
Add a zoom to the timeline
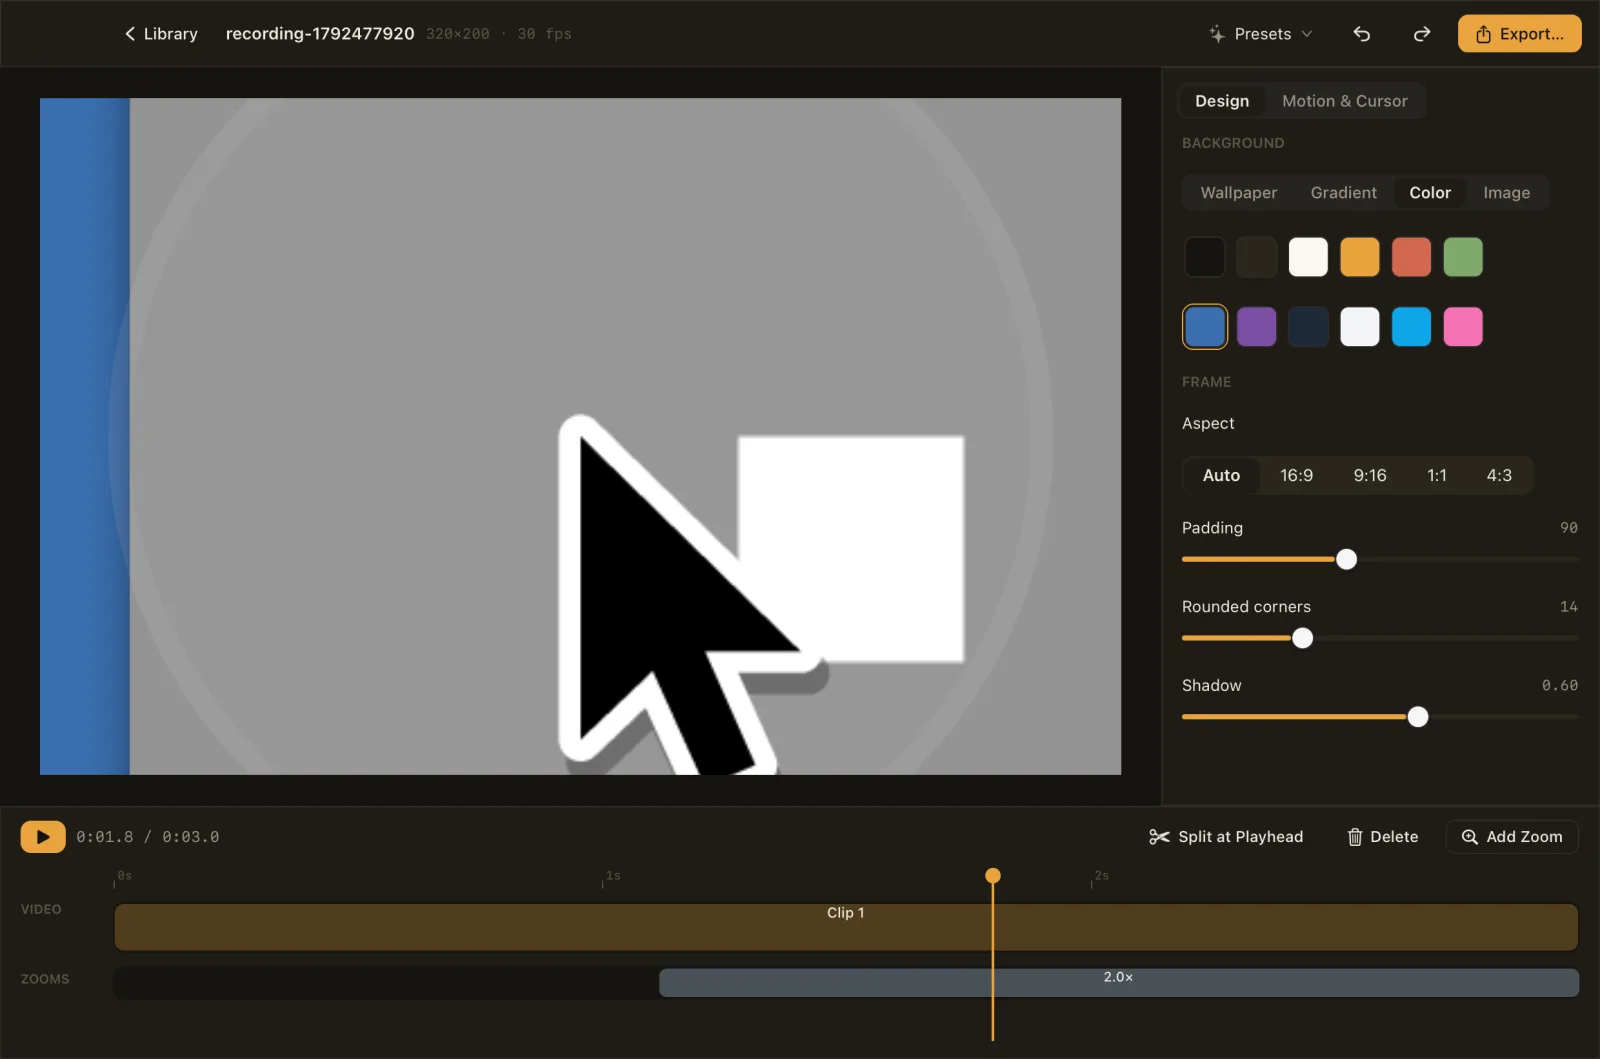tap(1512, 837)
